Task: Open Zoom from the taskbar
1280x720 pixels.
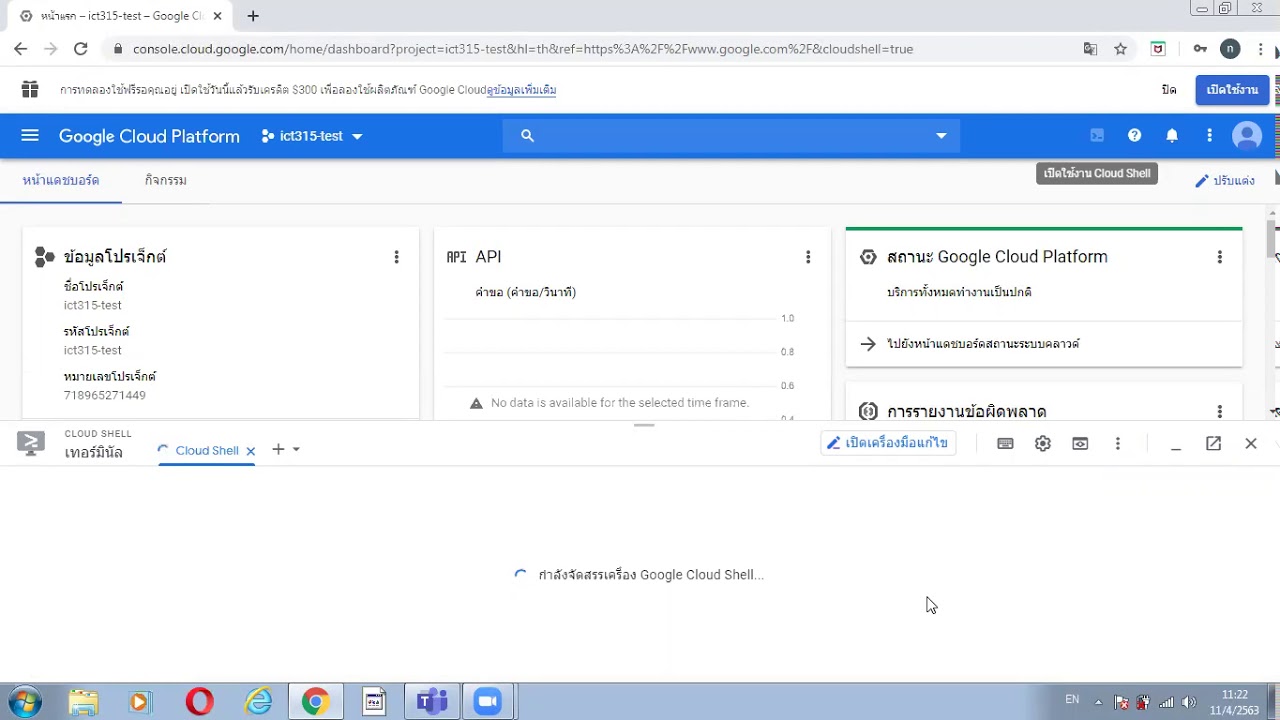Action: tap(487, 702)
